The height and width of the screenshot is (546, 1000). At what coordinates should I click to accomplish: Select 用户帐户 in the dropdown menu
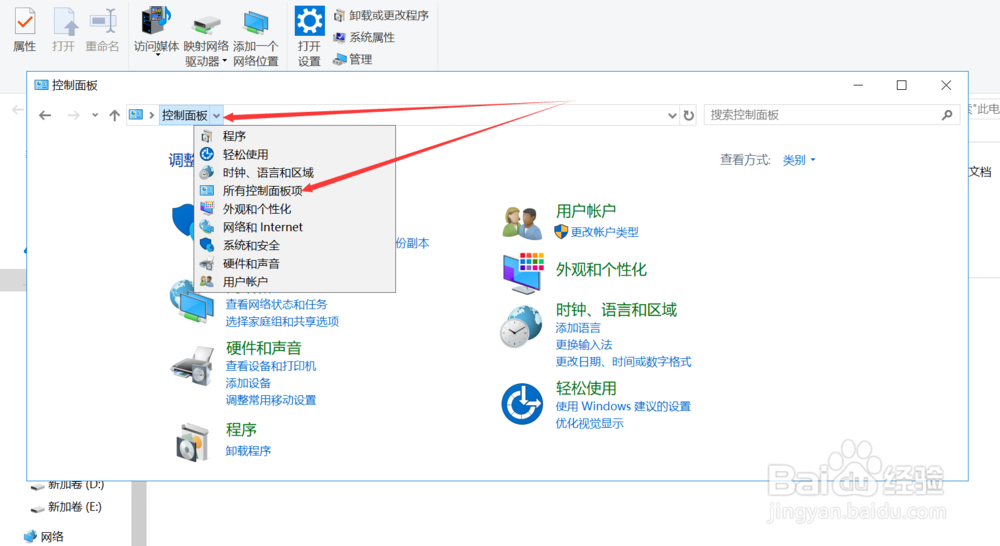point(295,281)
